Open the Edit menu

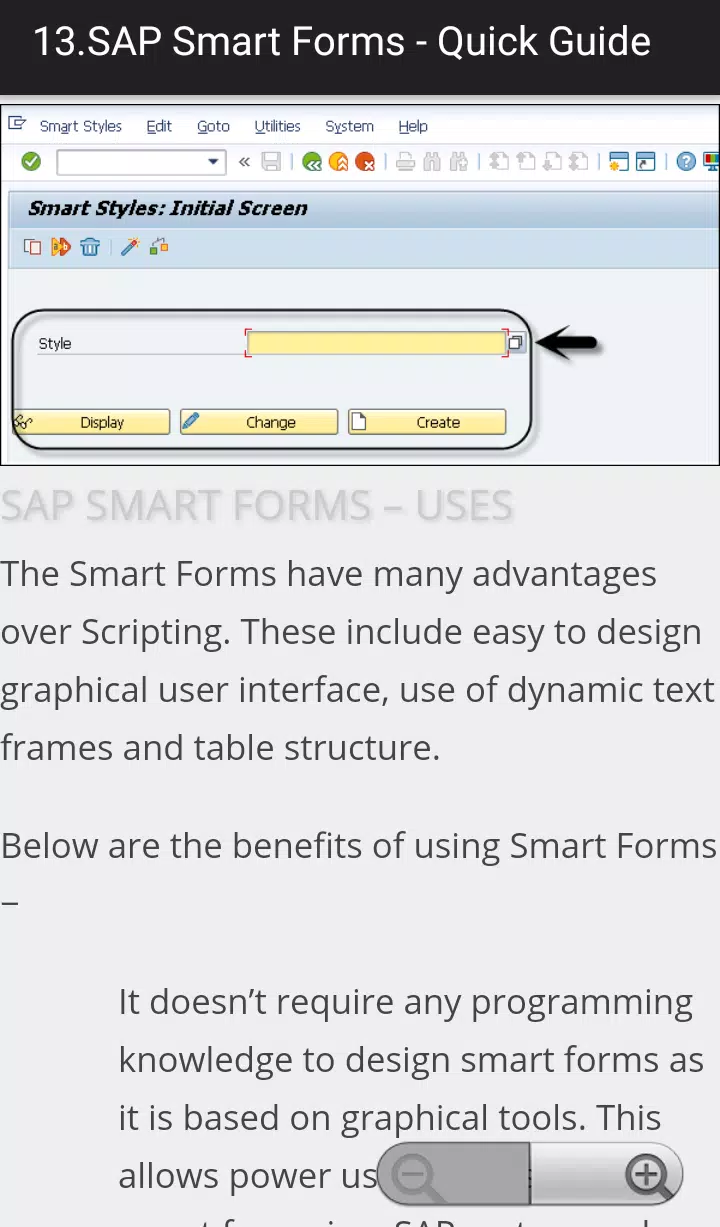coord(159,126)
